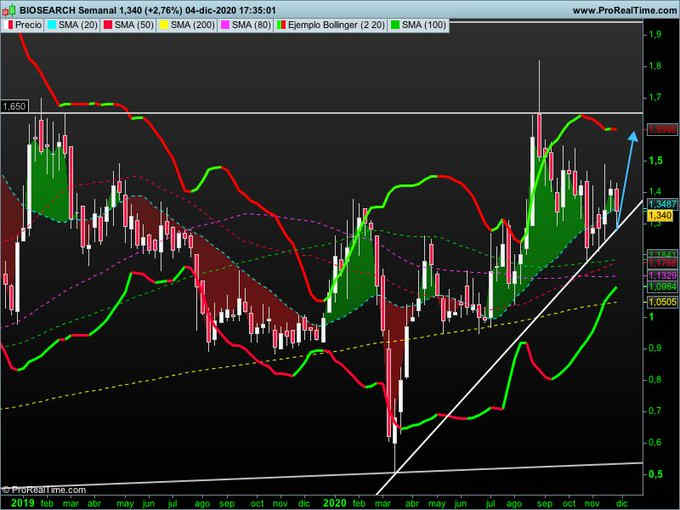Click the 2020 year label on time axis

[335, 503]
